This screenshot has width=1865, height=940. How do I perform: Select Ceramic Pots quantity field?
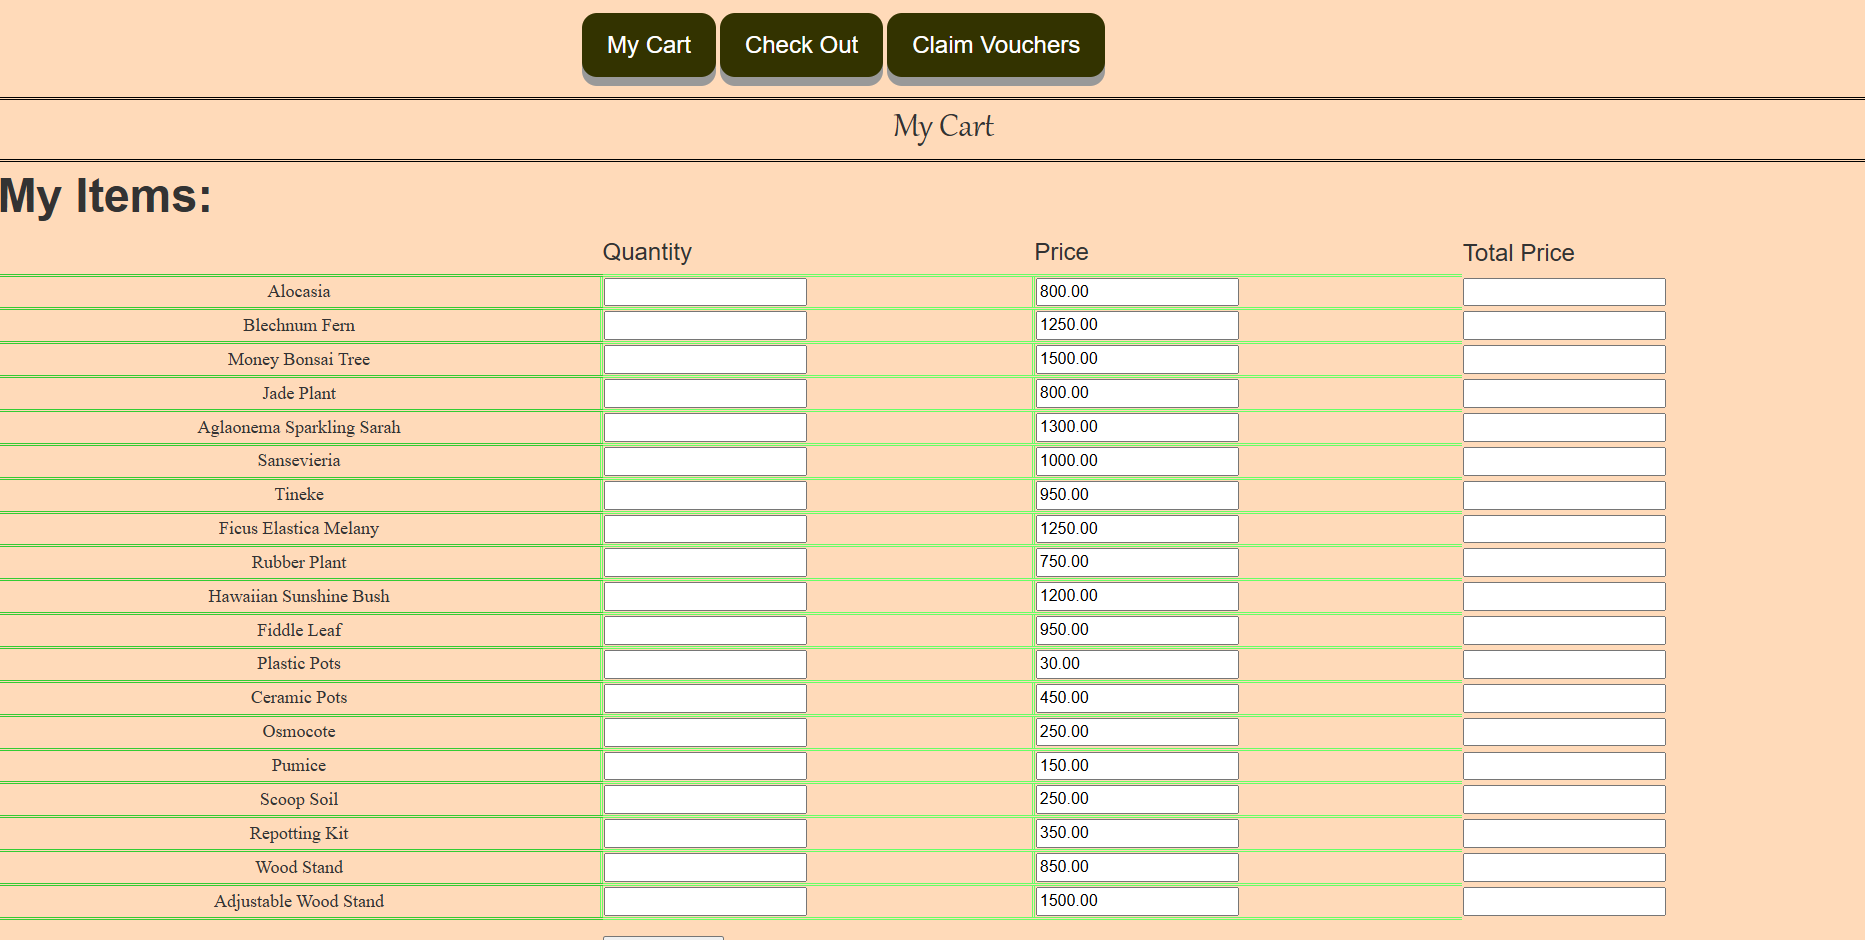(x=705, y=698)
